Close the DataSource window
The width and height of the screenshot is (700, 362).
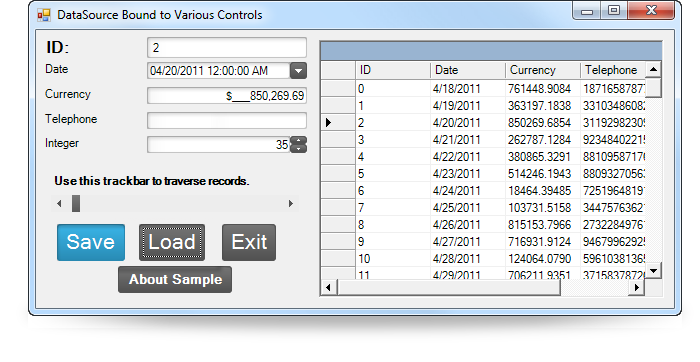pos(650,11)
